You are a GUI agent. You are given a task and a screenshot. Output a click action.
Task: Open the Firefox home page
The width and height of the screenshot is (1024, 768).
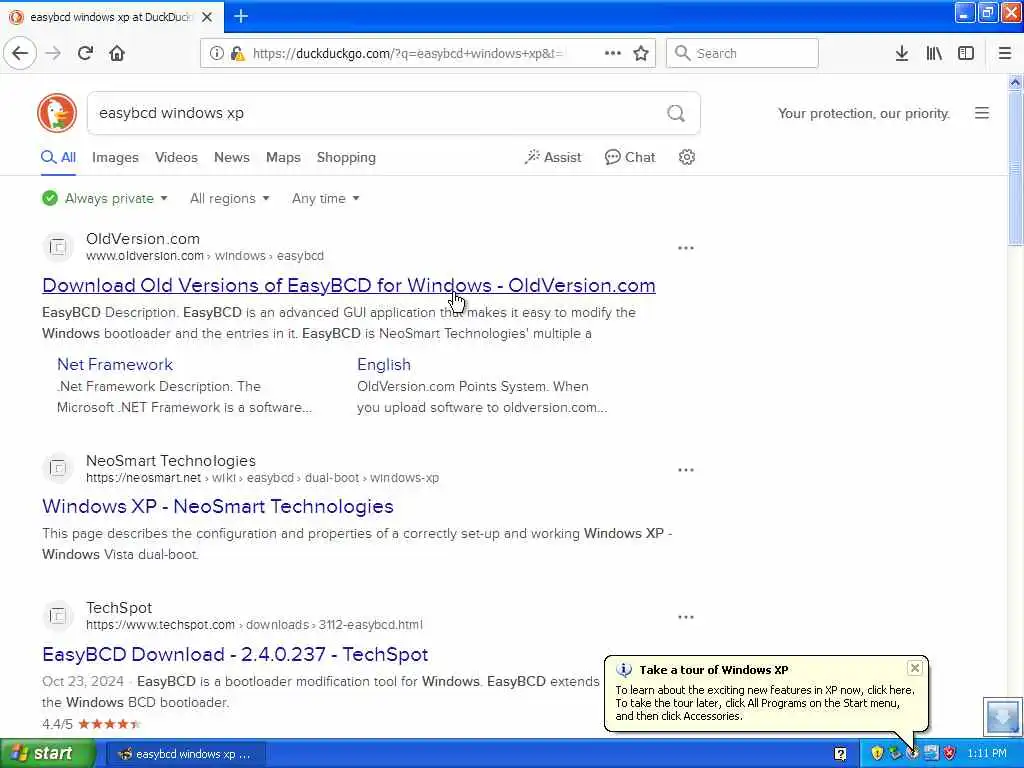point(117,53)
